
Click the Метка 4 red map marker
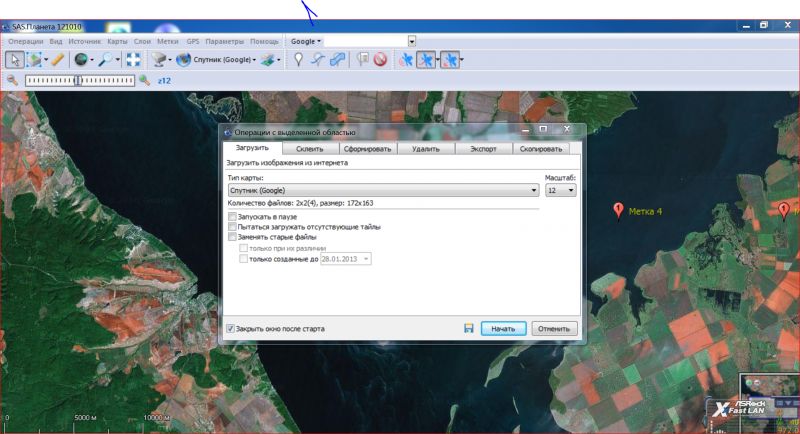pos(618,210)
